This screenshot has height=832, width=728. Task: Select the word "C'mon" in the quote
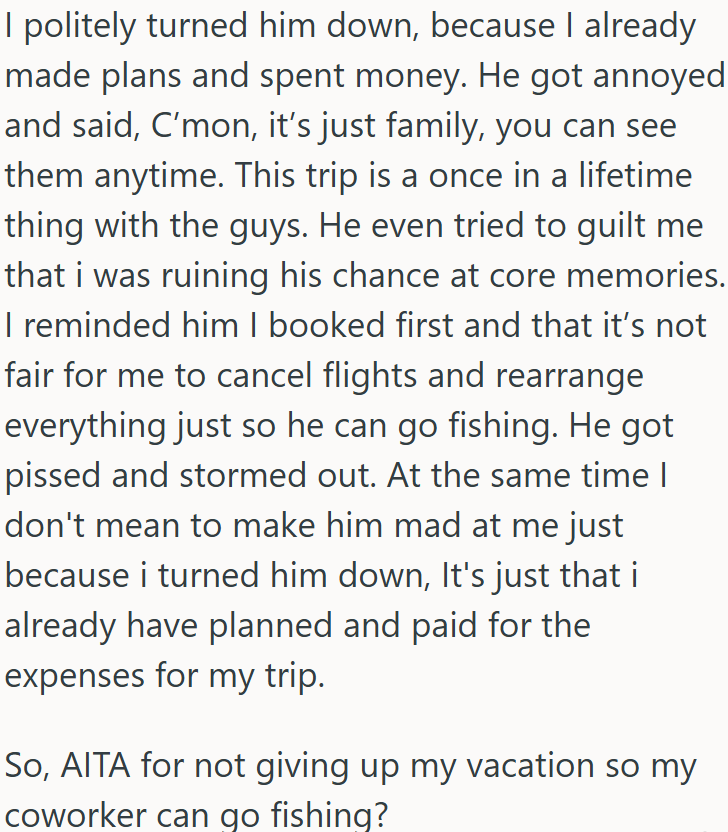point(200,126)
